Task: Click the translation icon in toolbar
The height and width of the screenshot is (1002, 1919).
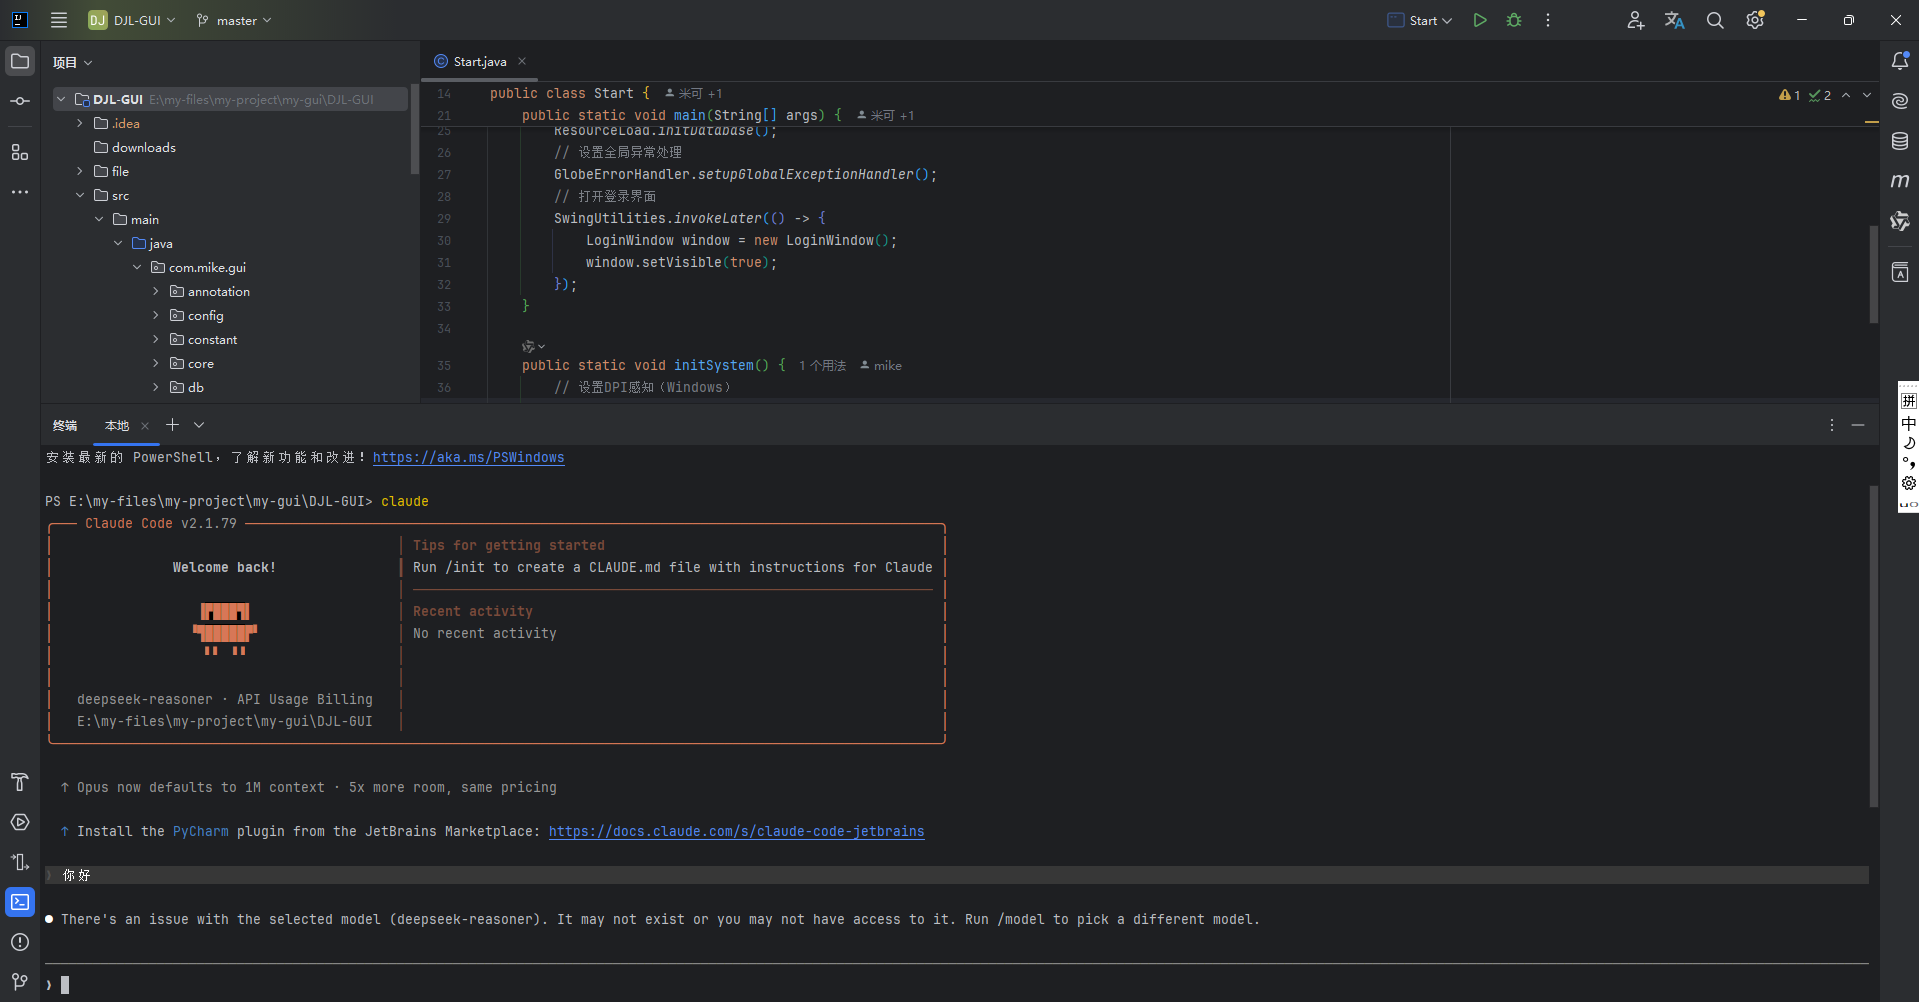Action: (1675, 20)
